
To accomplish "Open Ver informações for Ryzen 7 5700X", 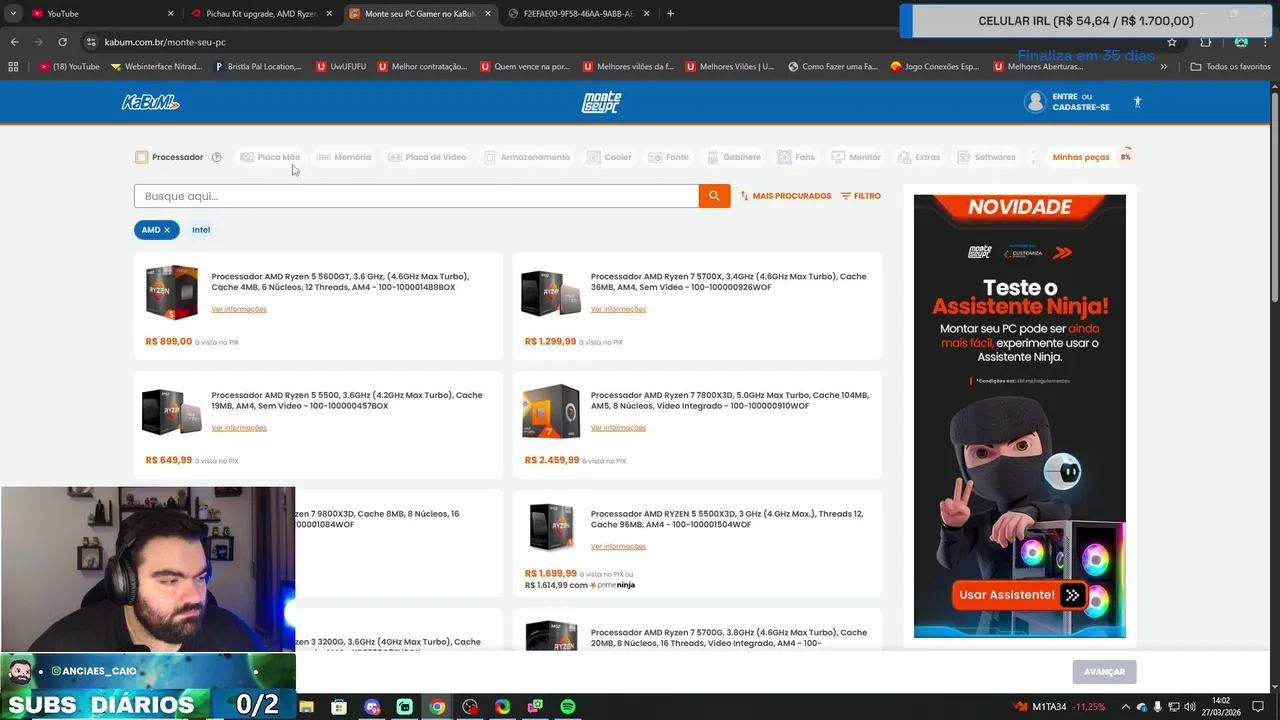I will coord(618,309).
